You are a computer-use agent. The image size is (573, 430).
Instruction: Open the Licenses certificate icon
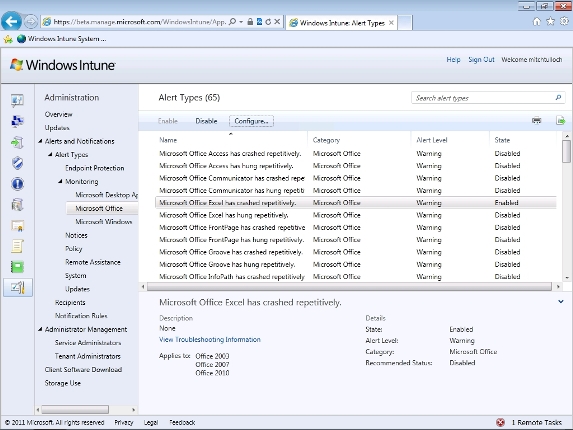click(x=17, y=226)
